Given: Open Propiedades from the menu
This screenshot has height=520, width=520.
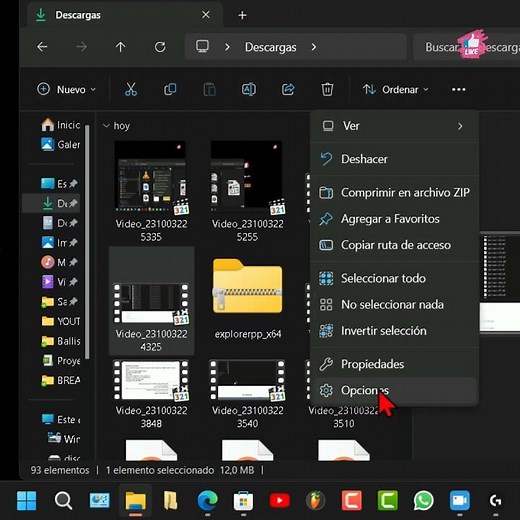Looking at the screenshot, I should click(x=395, y=364).
